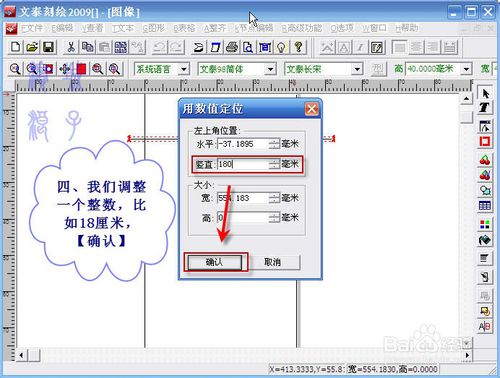Click the 宽 value spinner

[274, 198]
